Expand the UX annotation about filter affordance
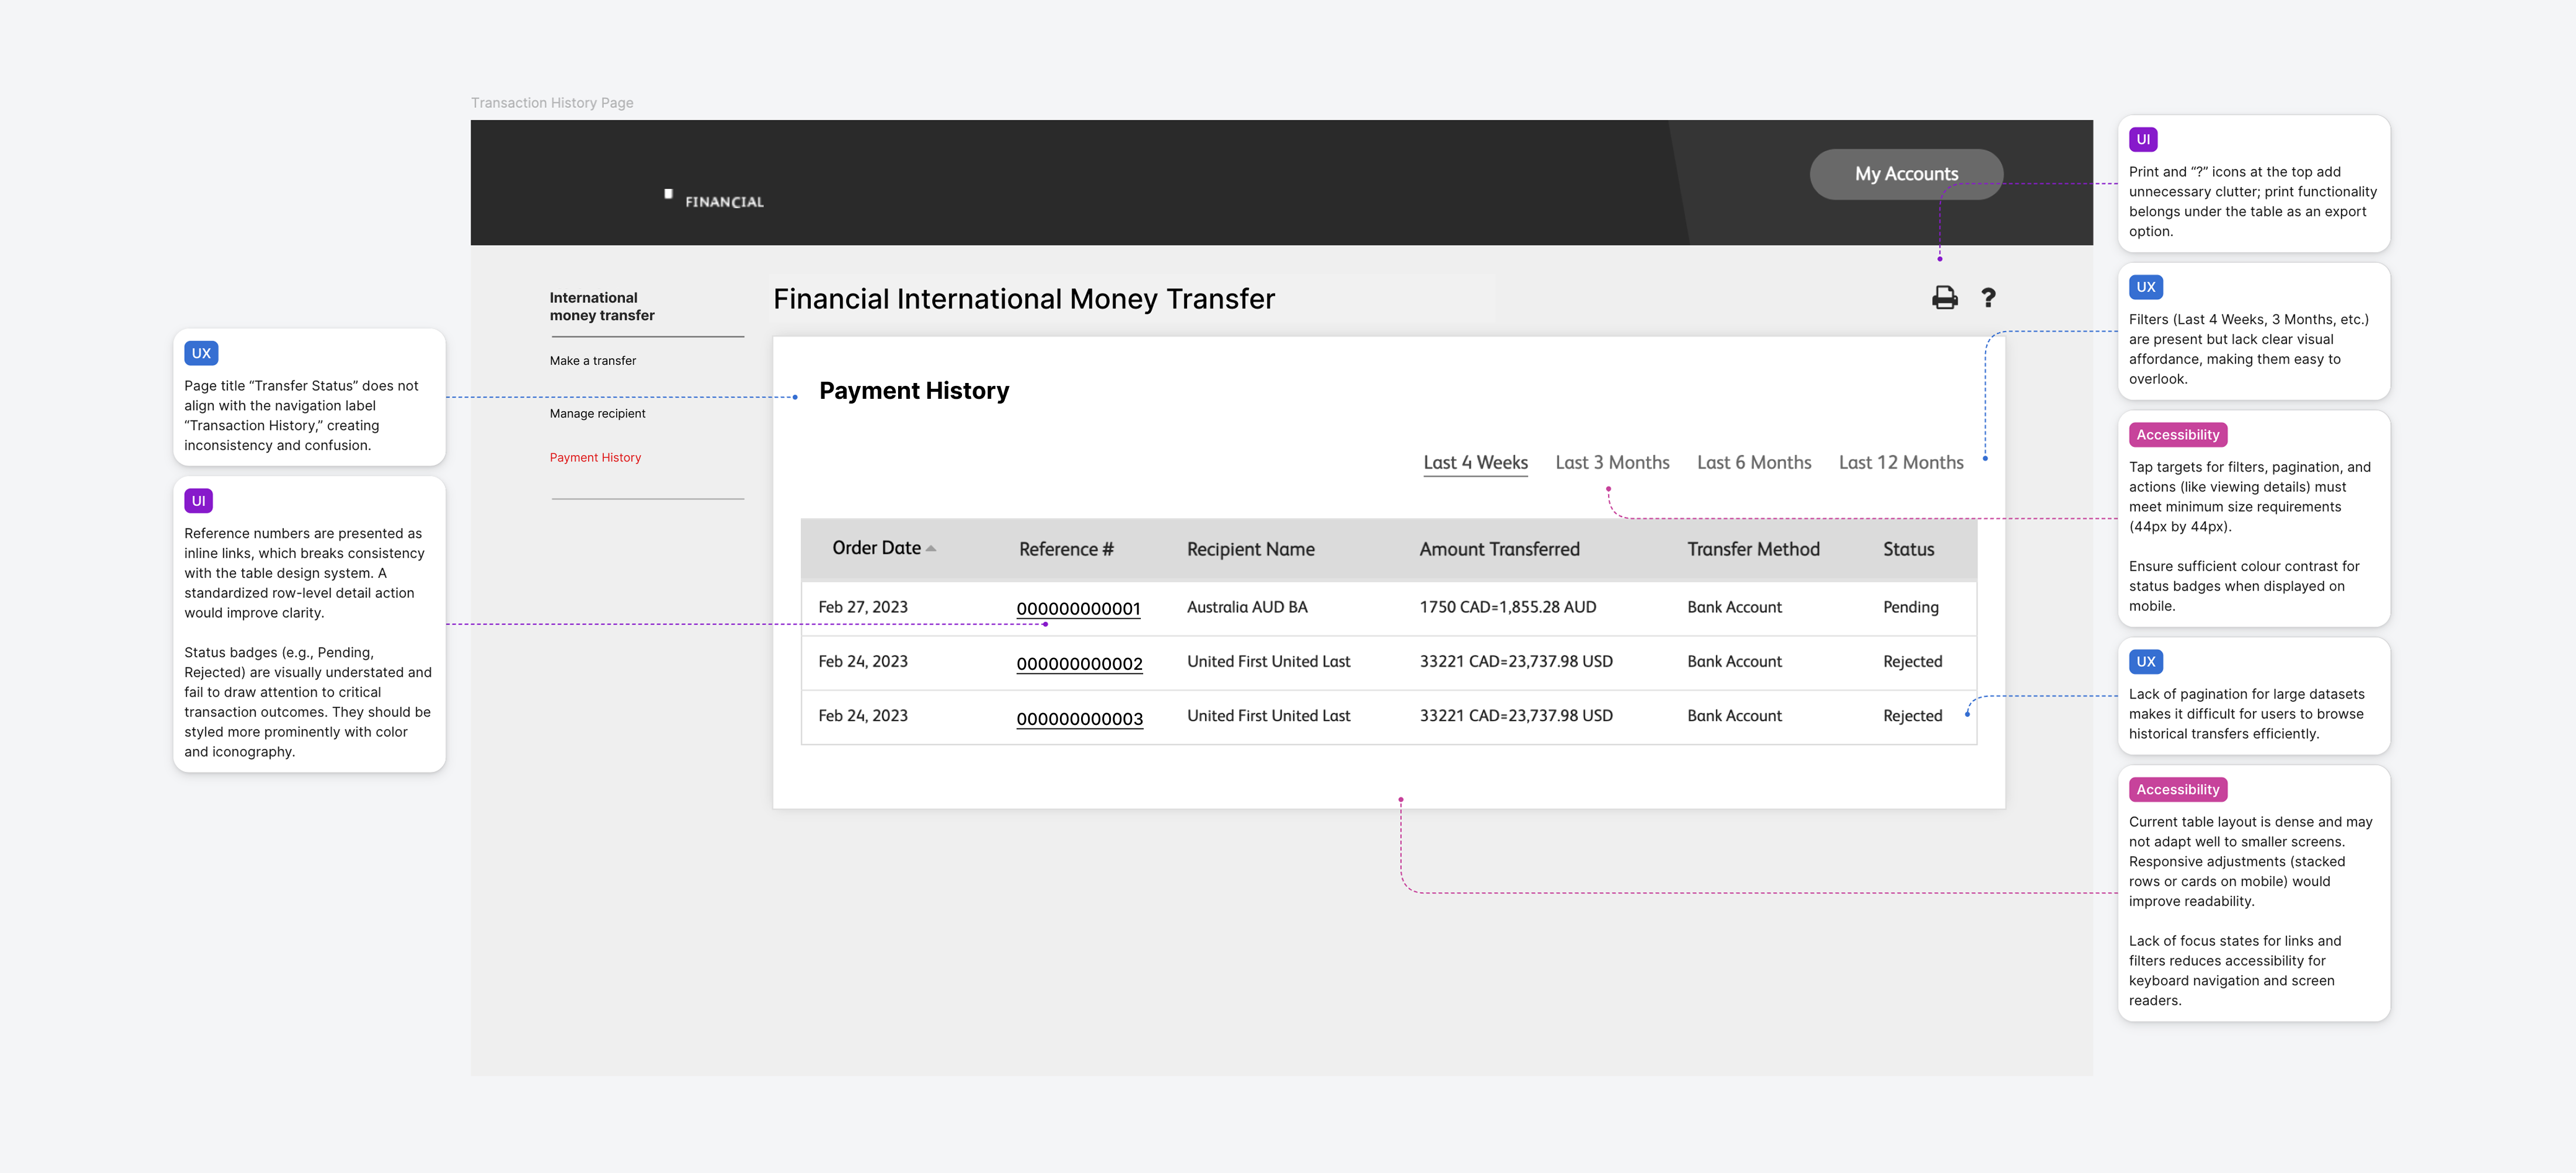This screenshot has height=1173, width=2576. (2146, 287)
